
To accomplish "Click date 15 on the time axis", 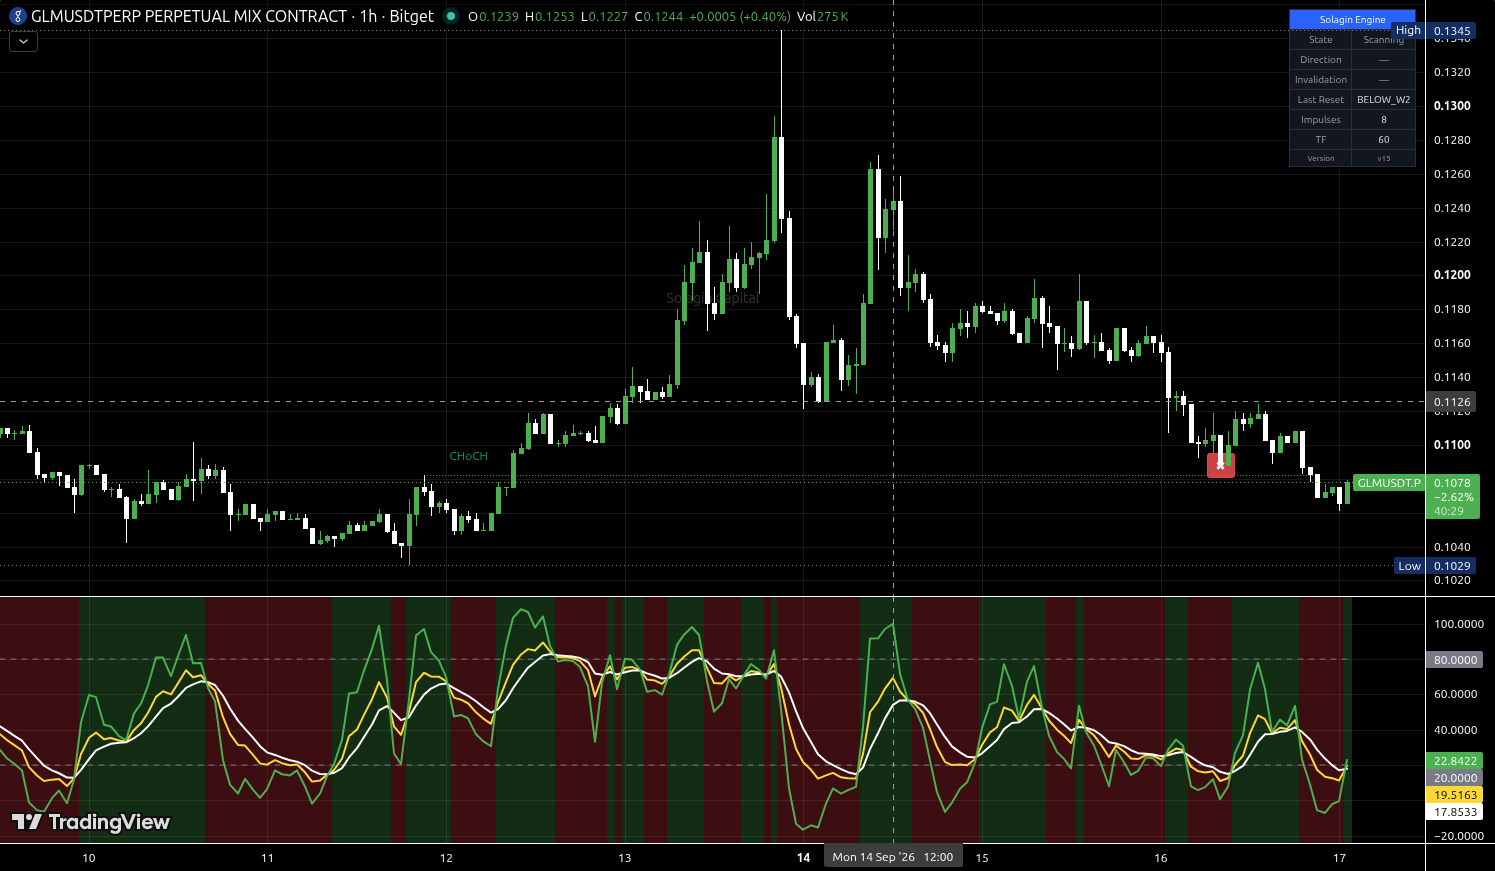I will pyautogui.click(x=982, y=858).
